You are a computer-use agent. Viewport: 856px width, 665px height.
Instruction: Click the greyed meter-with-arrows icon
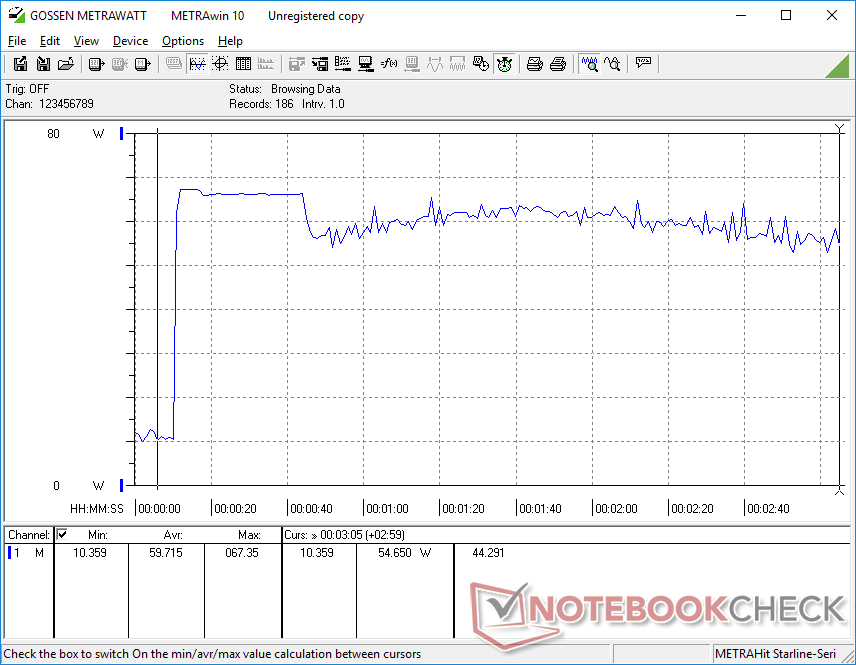pos(412,64)
